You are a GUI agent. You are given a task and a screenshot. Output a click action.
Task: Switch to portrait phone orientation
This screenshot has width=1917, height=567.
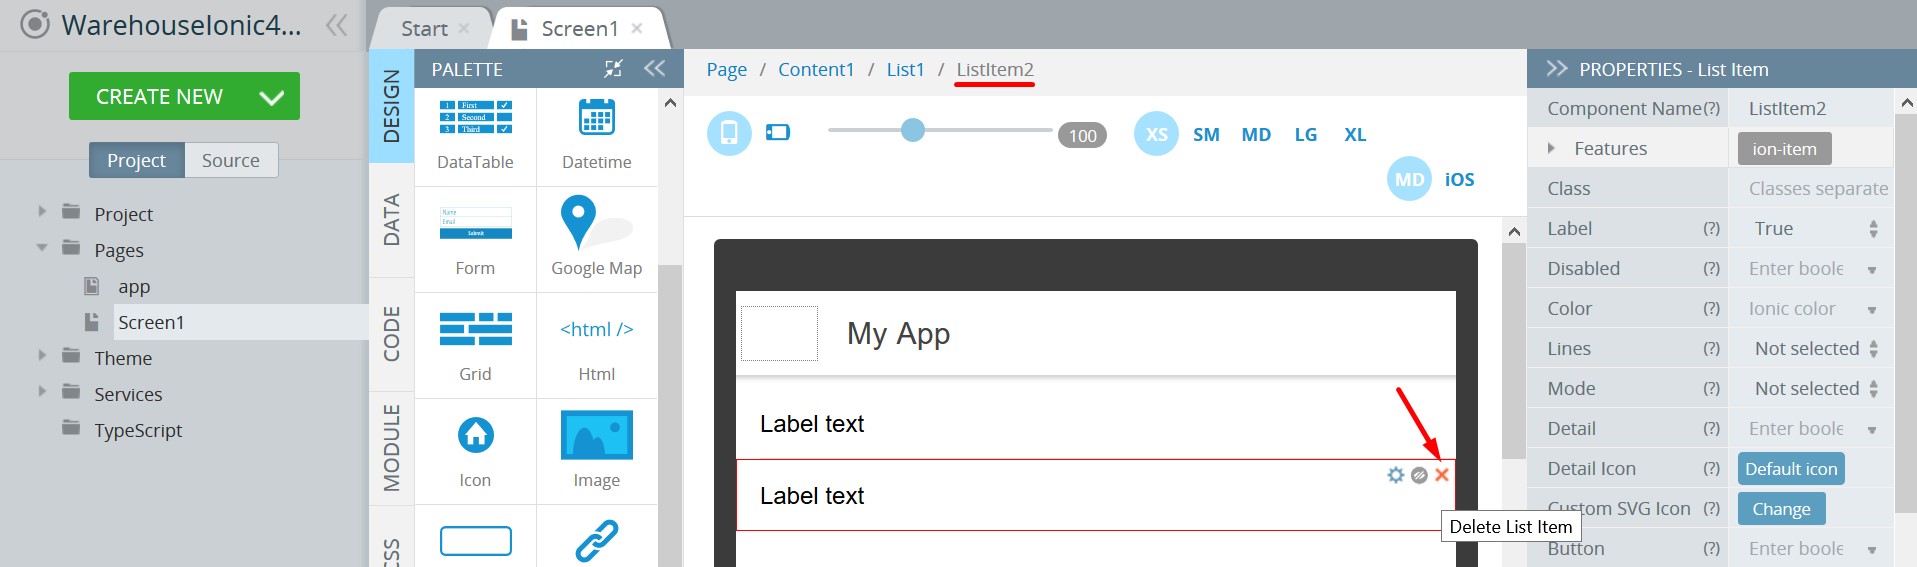[729, 133]
